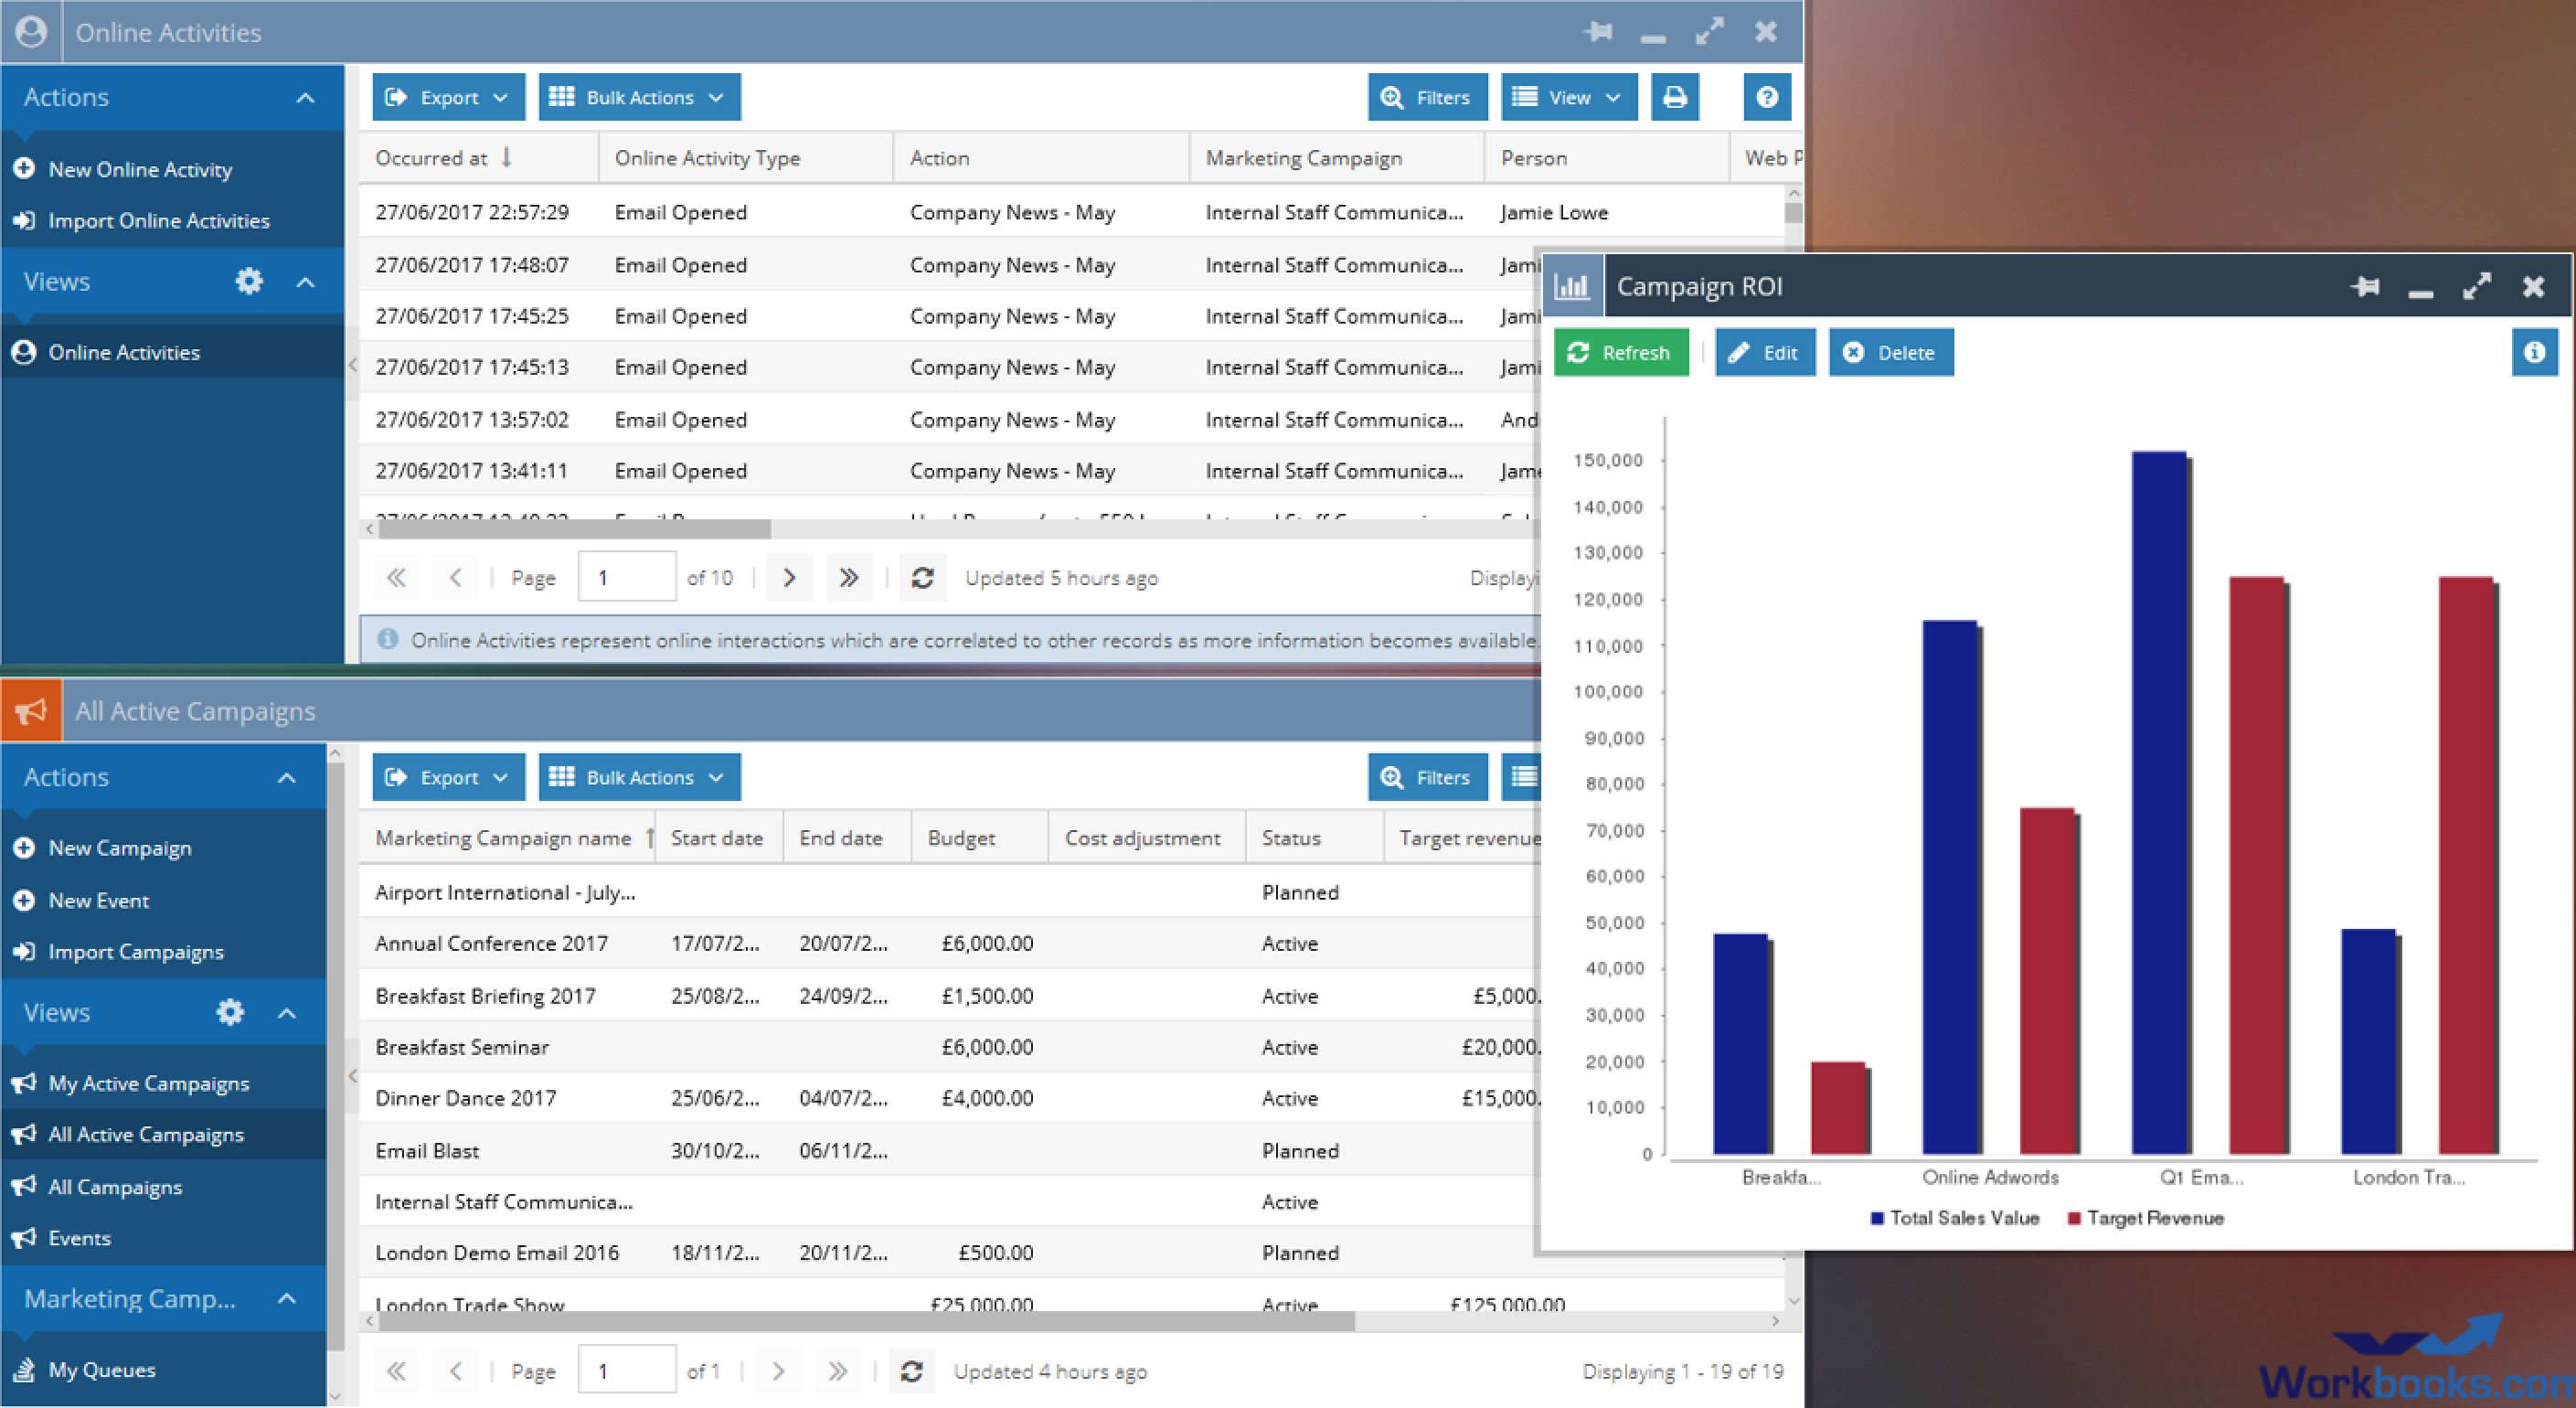2576x1408 pixels.
Task: Refresh the Online Activities grid via reload icon
Action: click(922, 578)
